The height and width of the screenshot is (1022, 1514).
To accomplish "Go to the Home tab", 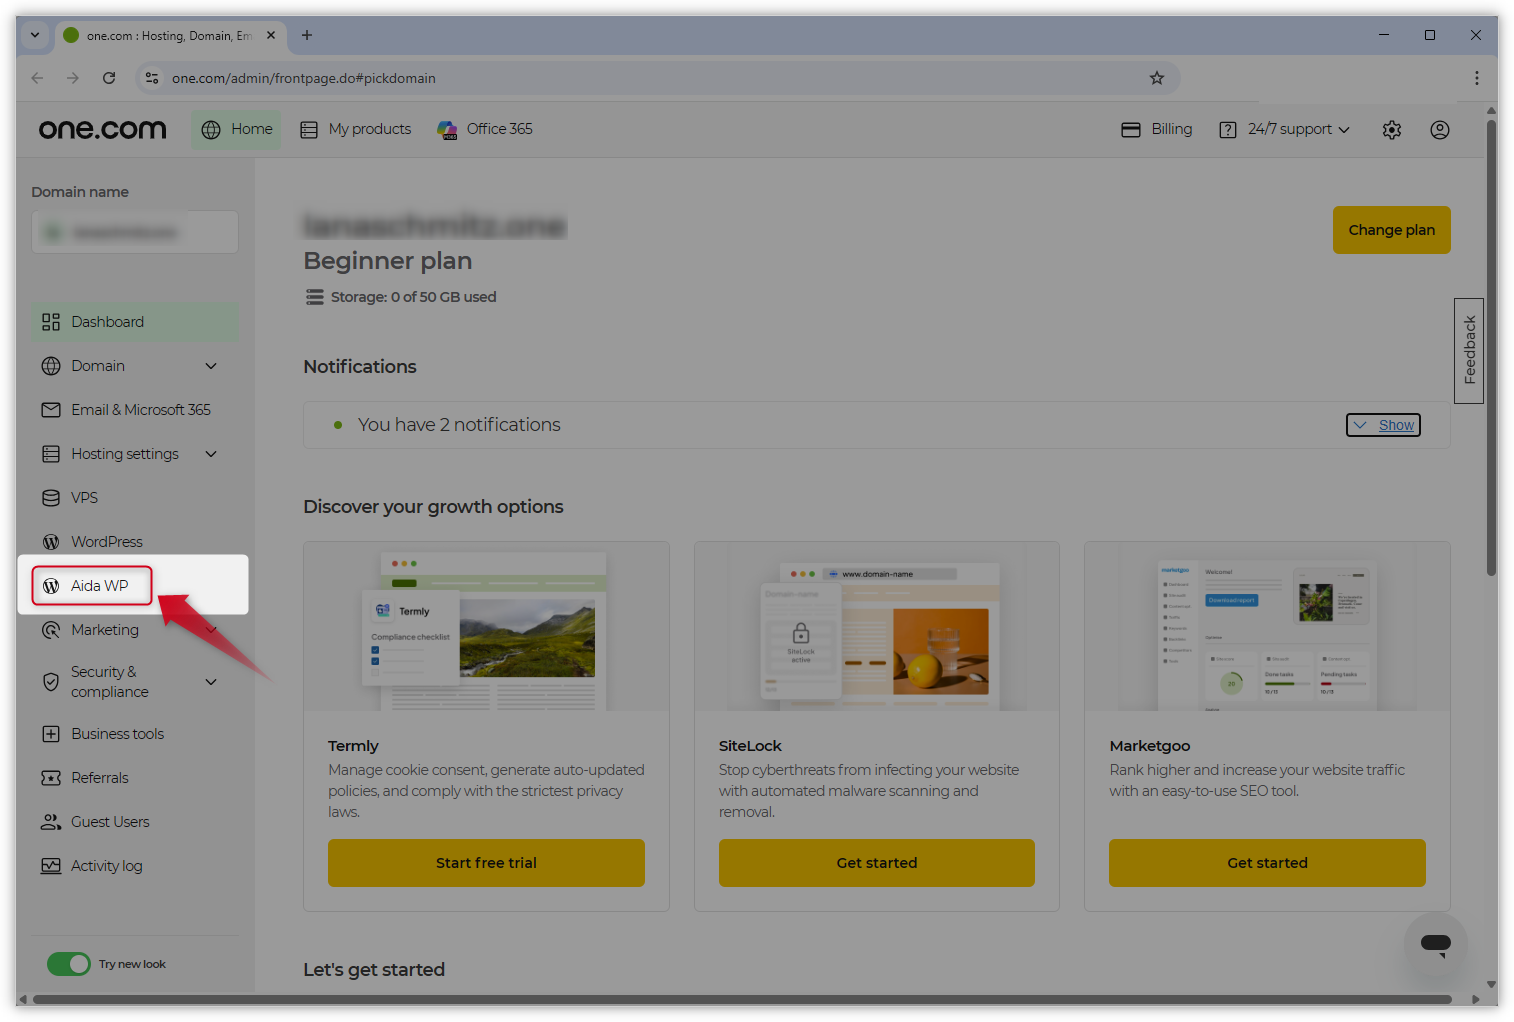I will pos(237,130).
